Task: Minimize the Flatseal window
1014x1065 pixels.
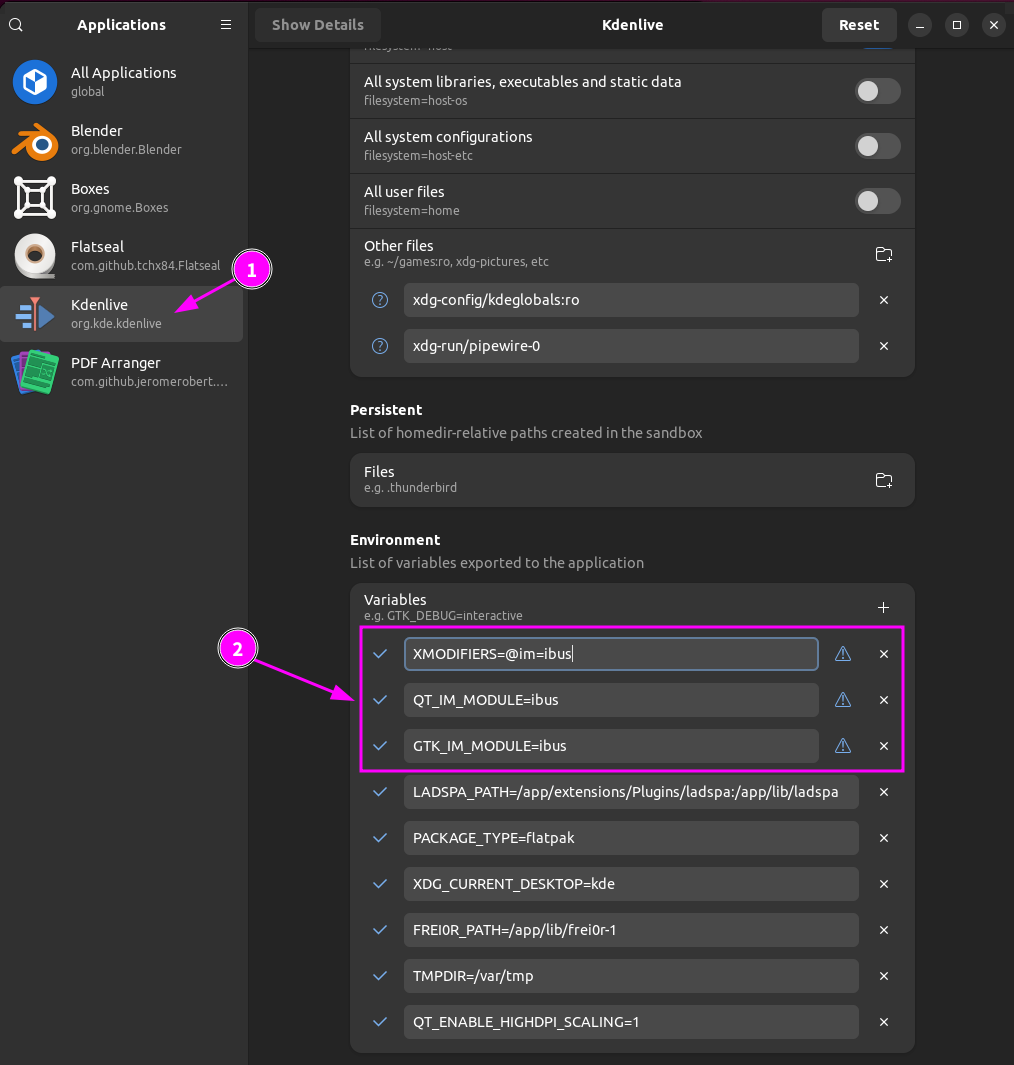Action: click(920, 25)
